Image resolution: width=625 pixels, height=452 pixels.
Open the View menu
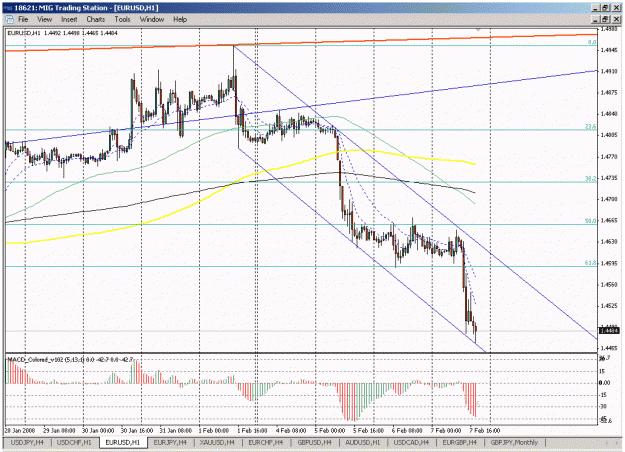click(x=45, y=19)
